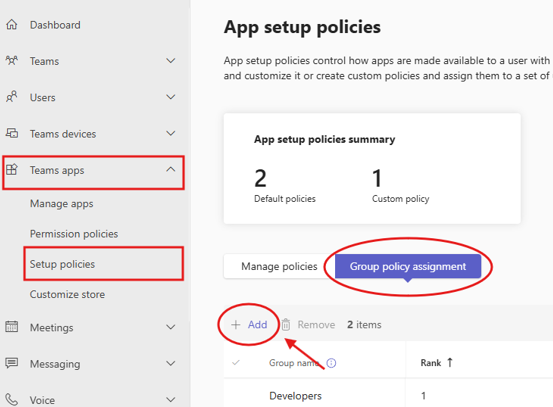The height and width of the screenshot is (407, 553).
Task: Switch to the Manage policies tab
Action: 279,266
